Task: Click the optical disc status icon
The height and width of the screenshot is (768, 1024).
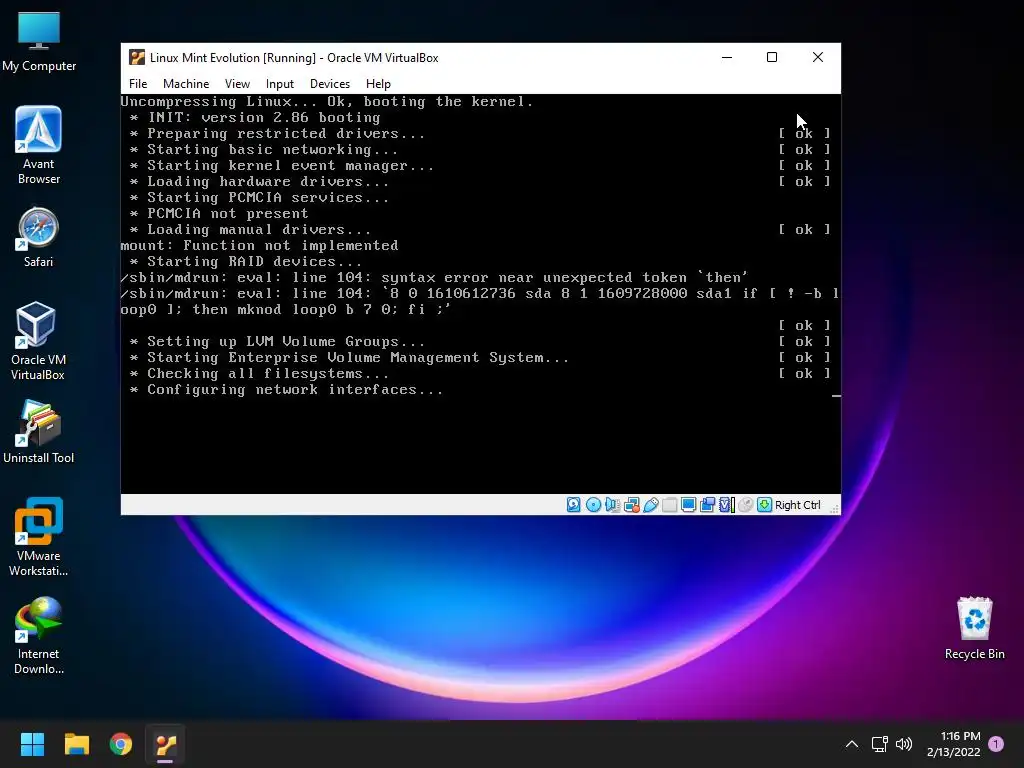Action: 593,505
